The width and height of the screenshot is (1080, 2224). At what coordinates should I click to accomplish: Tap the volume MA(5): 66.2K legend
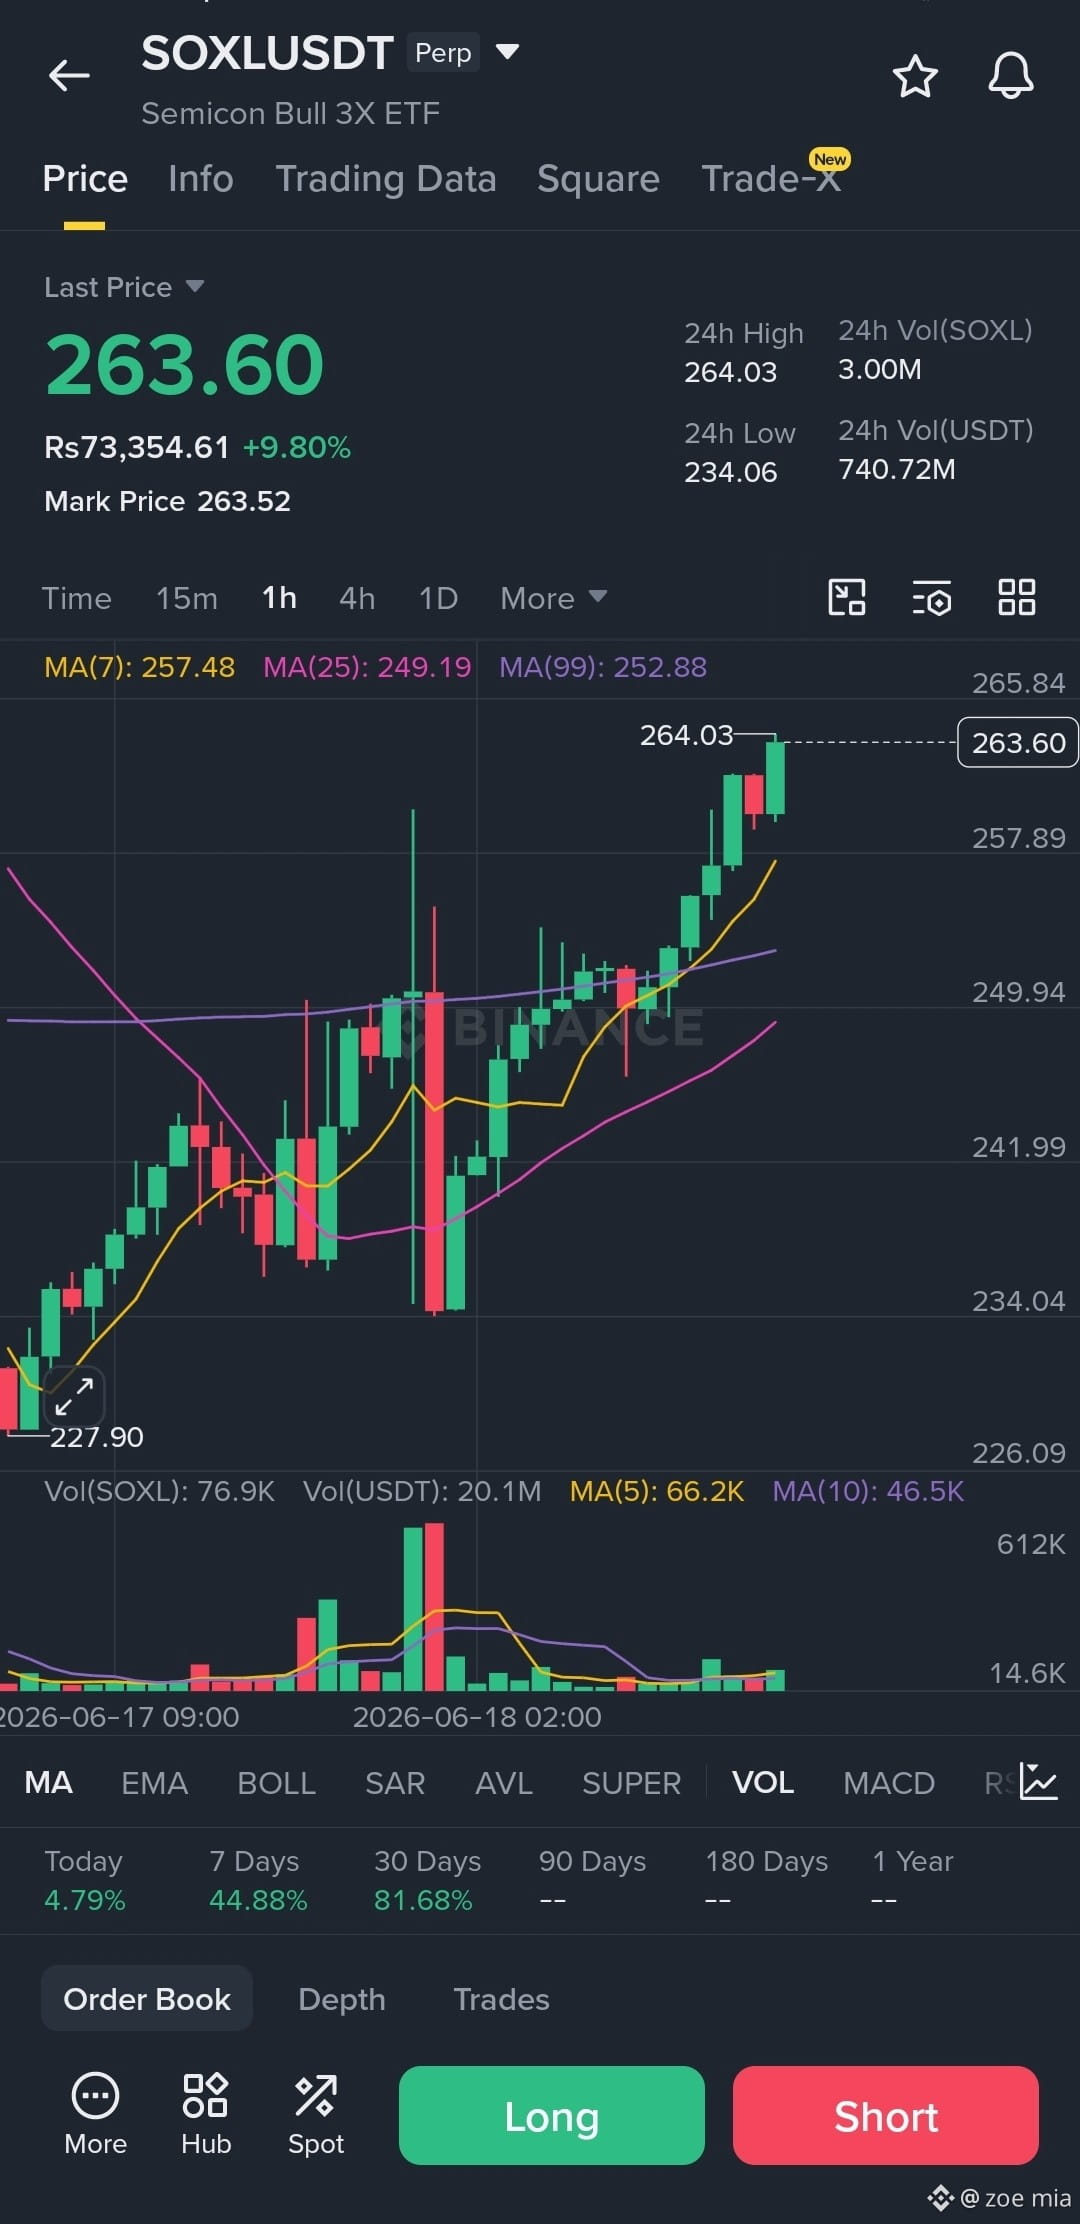[x=657, y=1491]
